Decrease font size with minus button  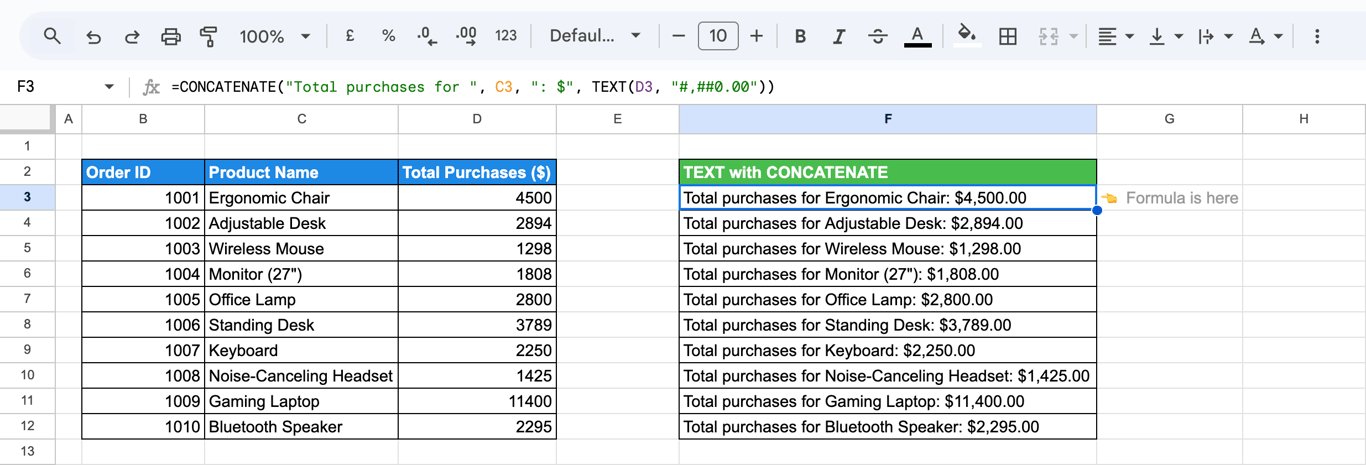point(679,36)
